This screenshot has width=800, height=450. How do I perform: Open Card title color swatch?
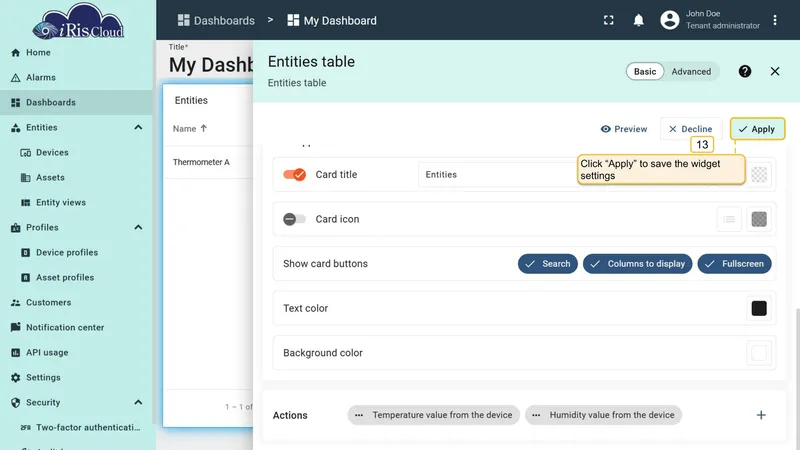(x=759, y=174)
